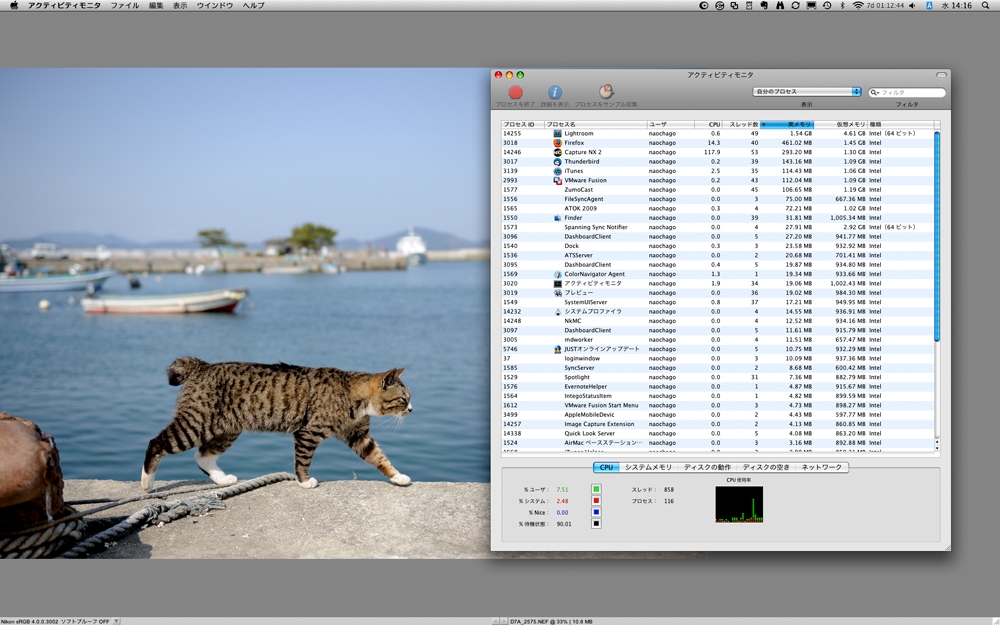Select the Firefox process icon row
The width and height of the screenshot is (1000, 625).
point(558,143)
